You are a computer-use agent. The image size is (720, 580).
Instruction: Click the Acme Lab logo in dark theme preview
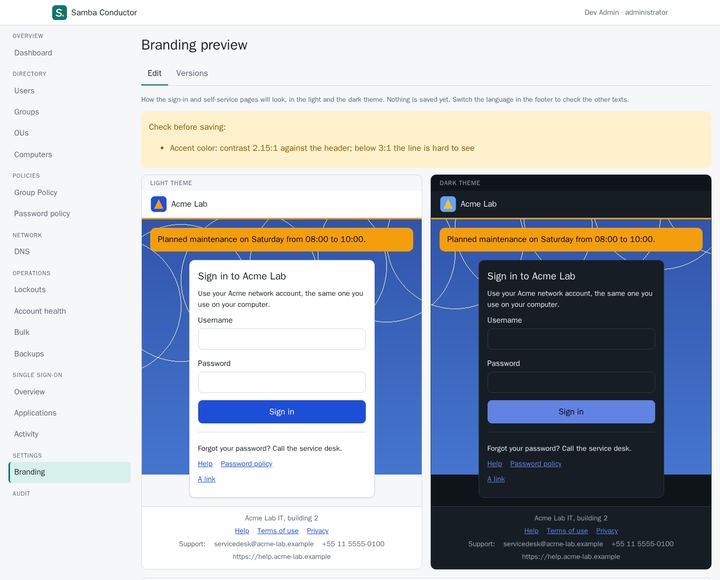(448, 204)
